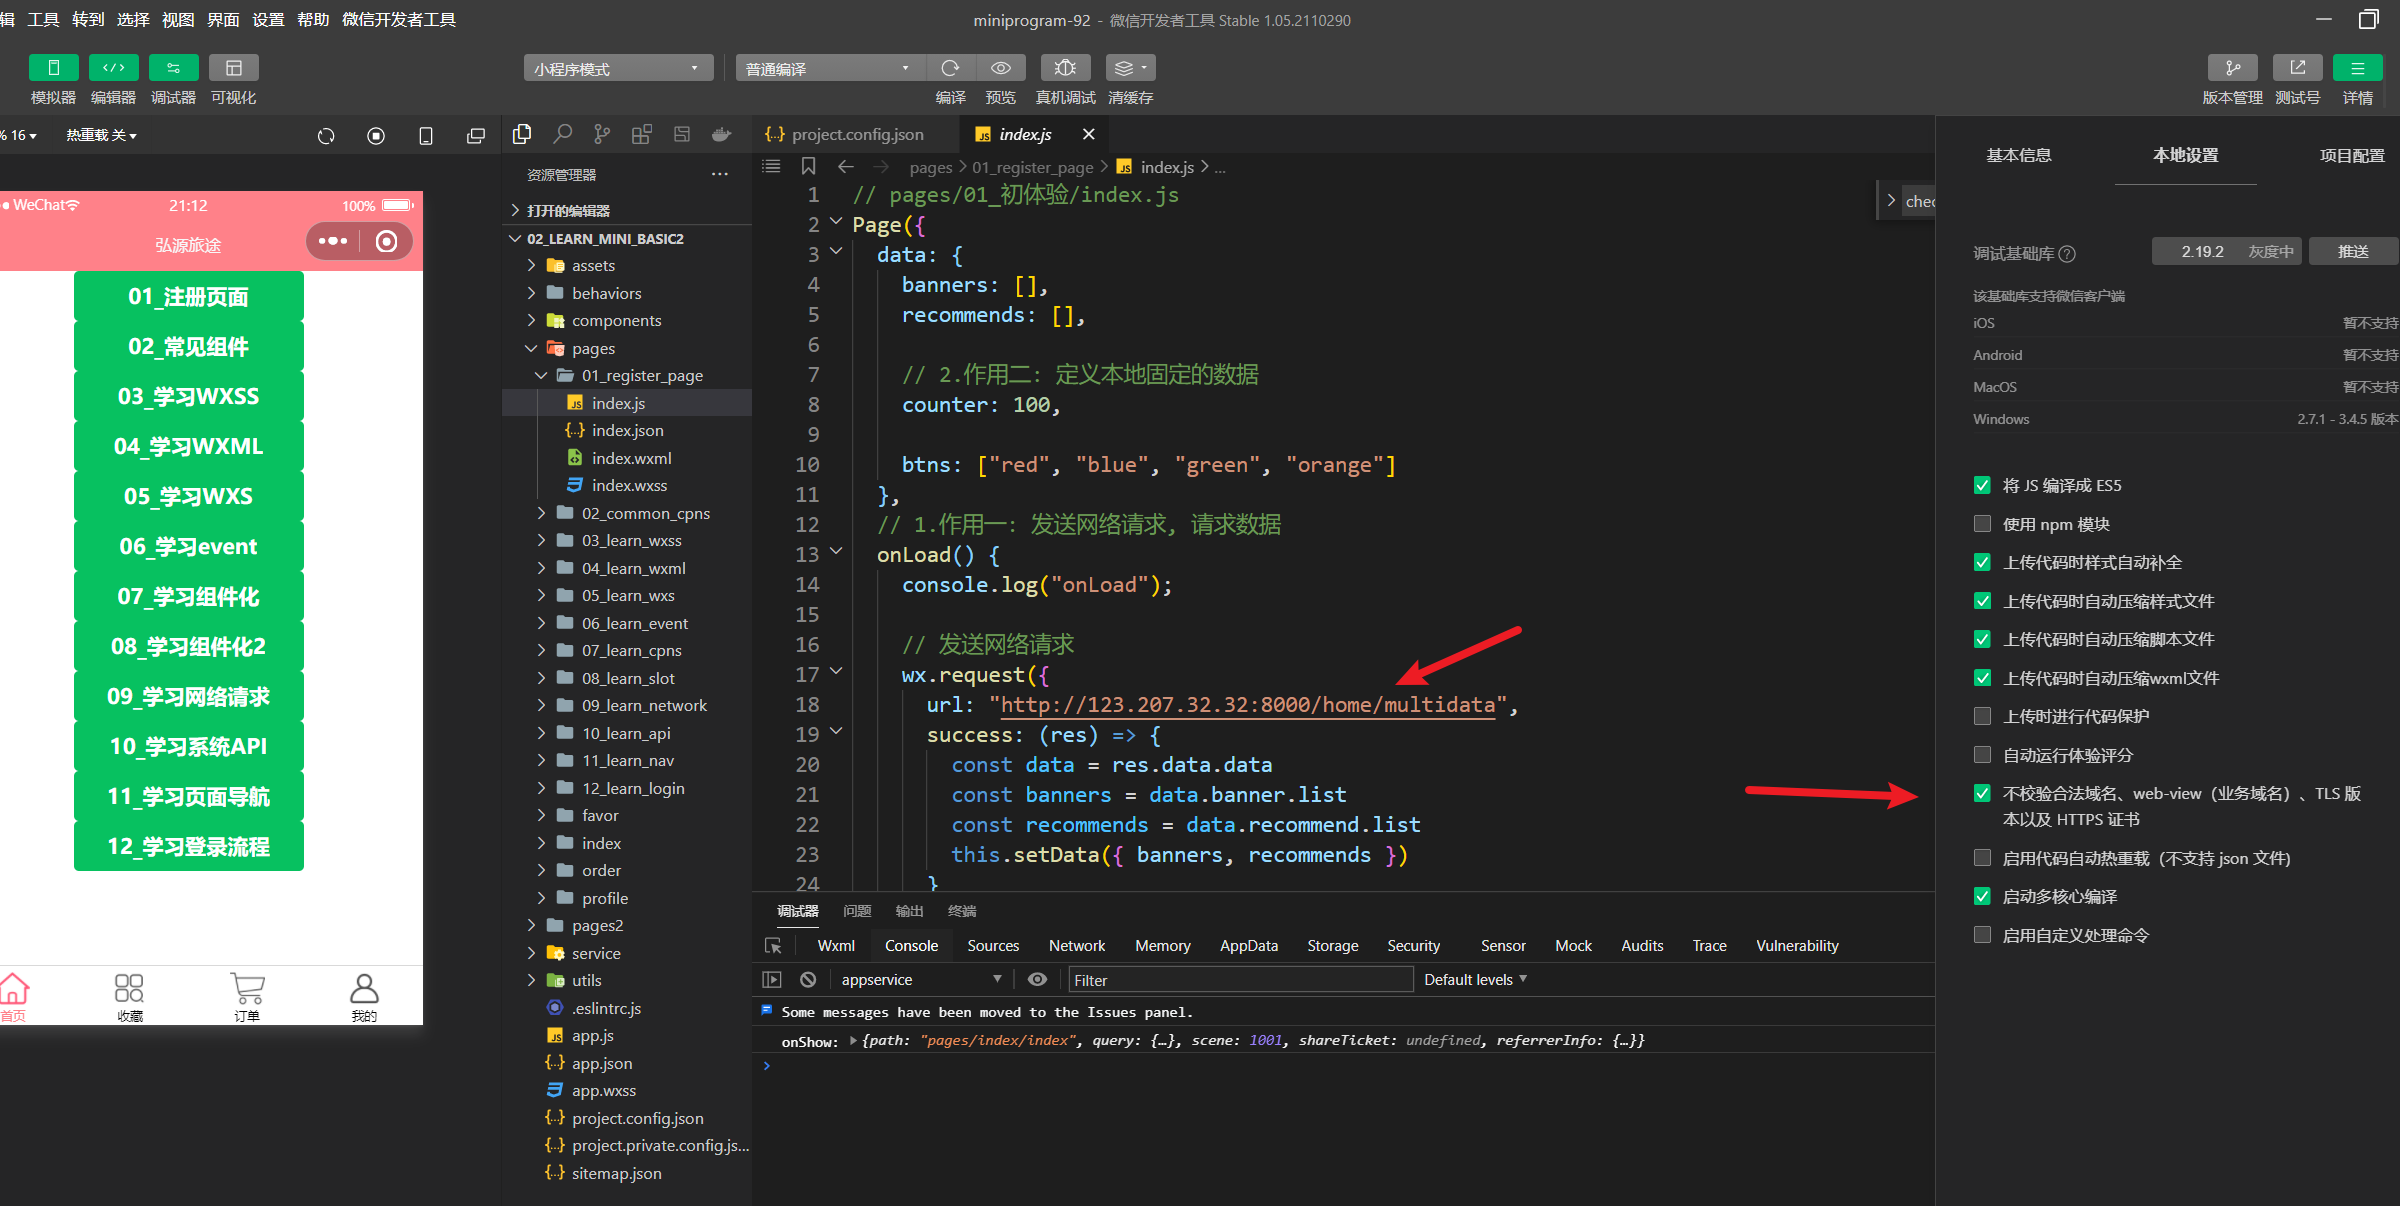This screenshot has height=1206, width=2400.
Task: Enable 使用 npm 模块 checkbox
Action: click(x=1982, y=524)
